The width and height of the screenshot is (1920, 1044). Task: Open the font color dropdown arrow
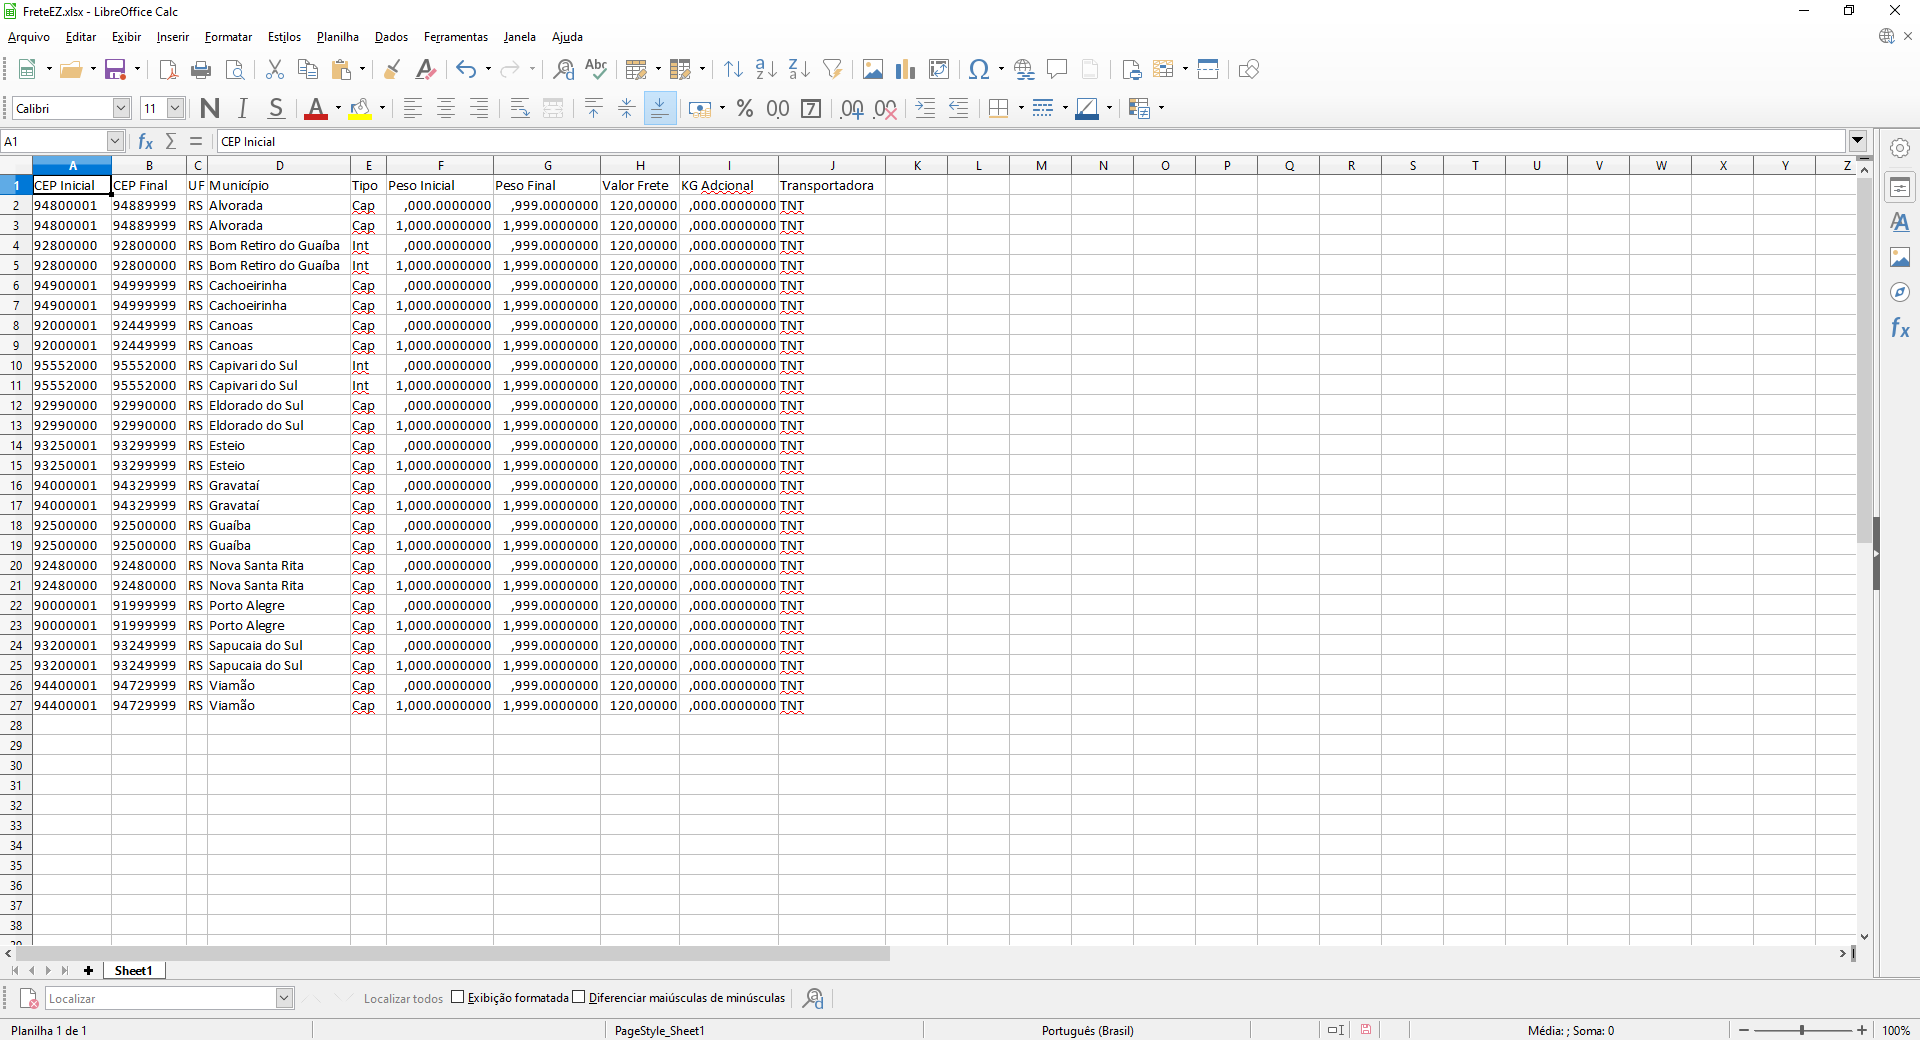[338, 108]
